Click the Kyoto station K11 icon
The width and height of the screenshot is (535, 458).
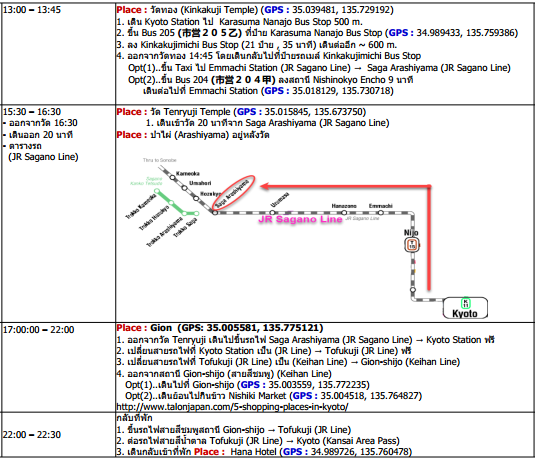(466, 303)
